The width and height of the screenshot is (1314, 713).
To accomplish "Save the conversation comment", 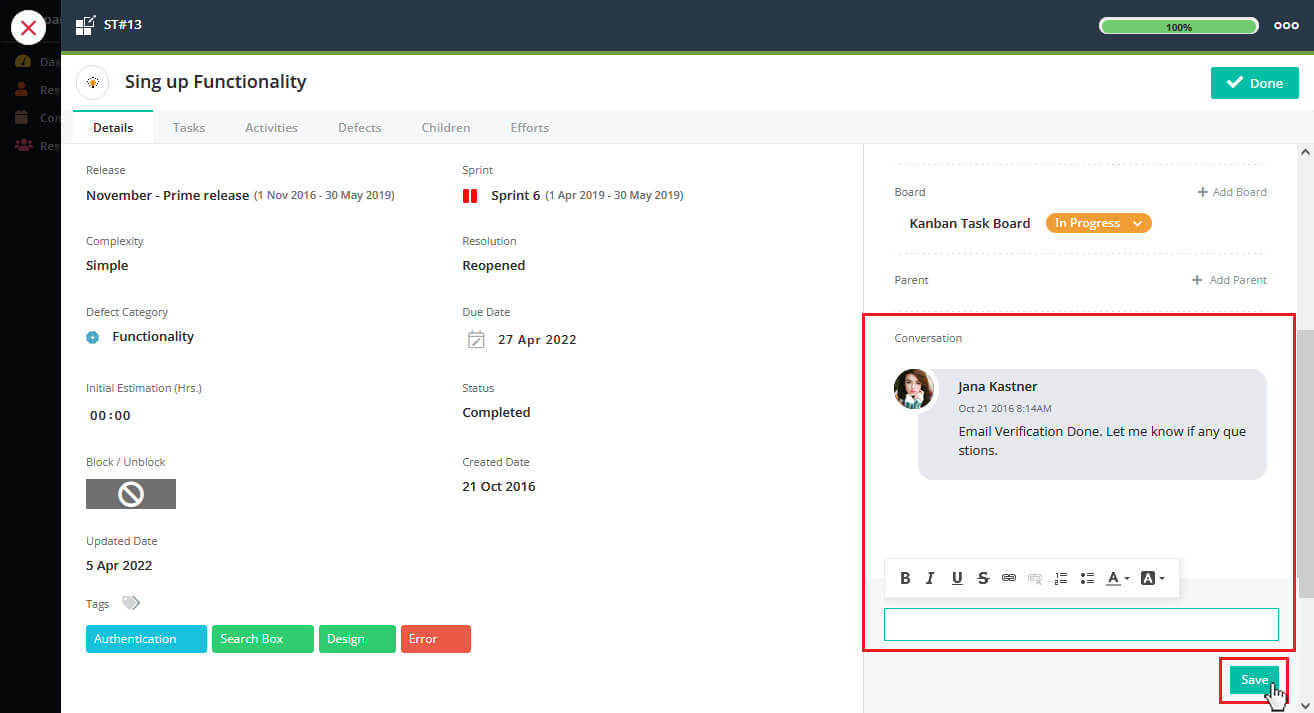I will 1254,680.
